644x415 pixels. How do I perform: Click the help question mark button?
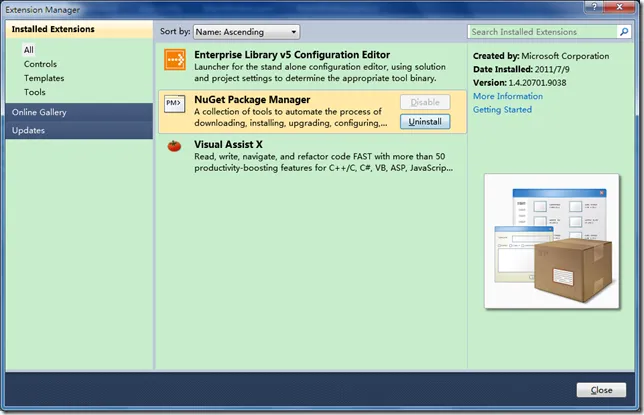click(x=595, y=7)
